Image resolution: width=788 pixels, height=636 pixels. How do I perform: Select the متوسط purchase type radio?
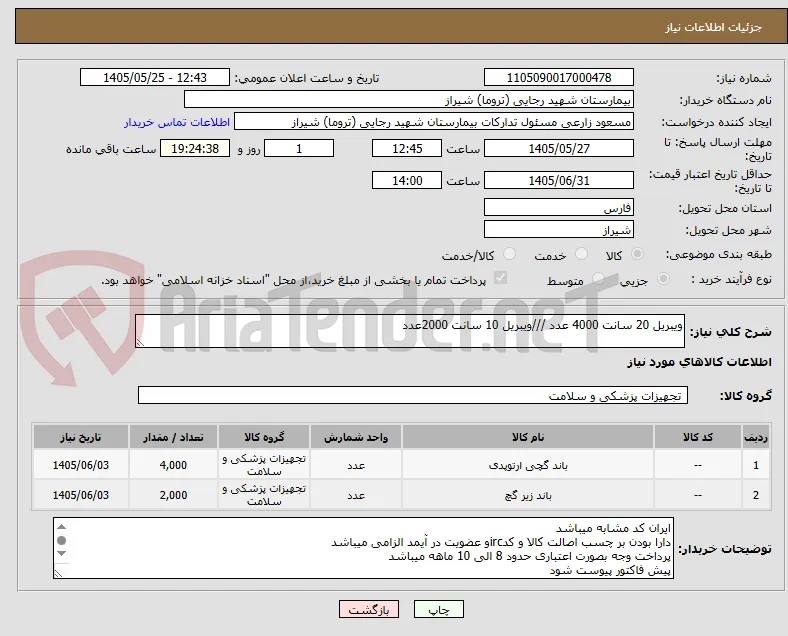point(598,279)
